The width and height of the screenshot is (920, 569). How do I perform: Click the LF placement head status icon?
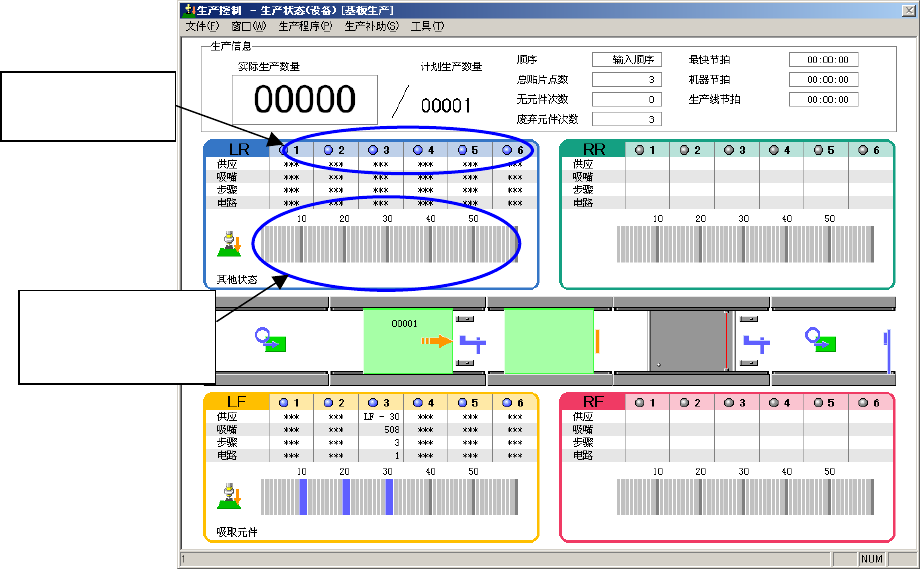point(229,496)
